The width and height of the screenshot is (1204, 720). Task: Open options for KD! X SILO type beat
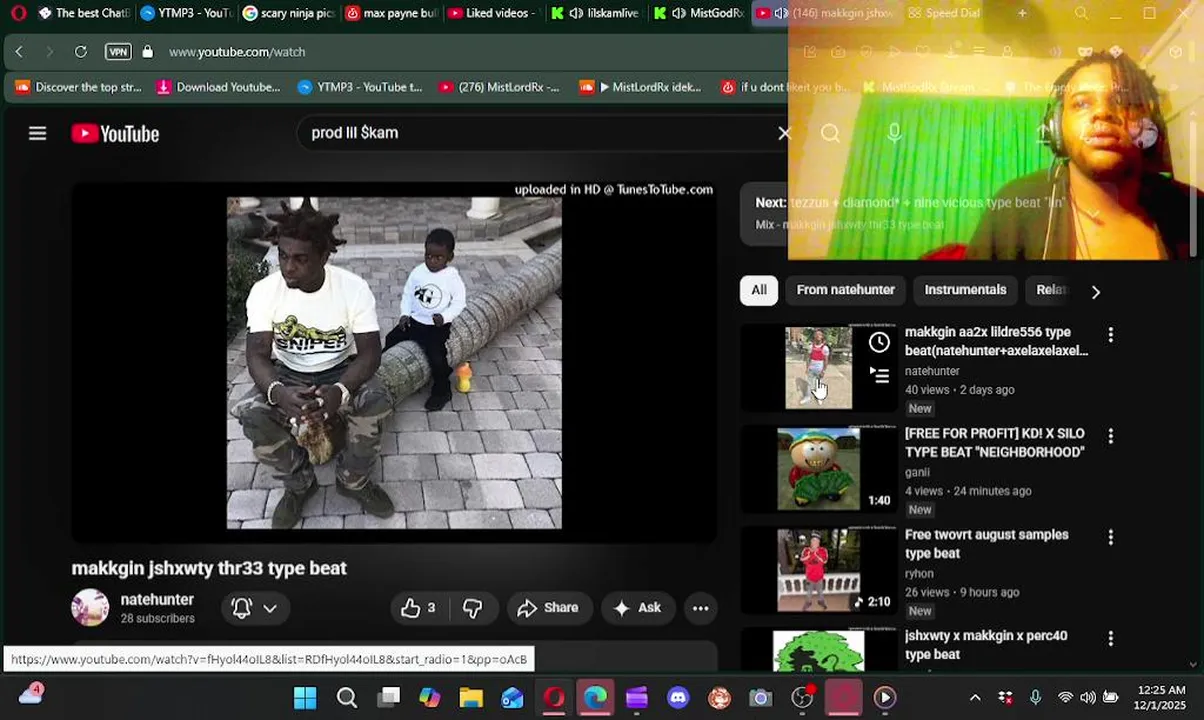pyautogui.click(x=1110, y=436)
